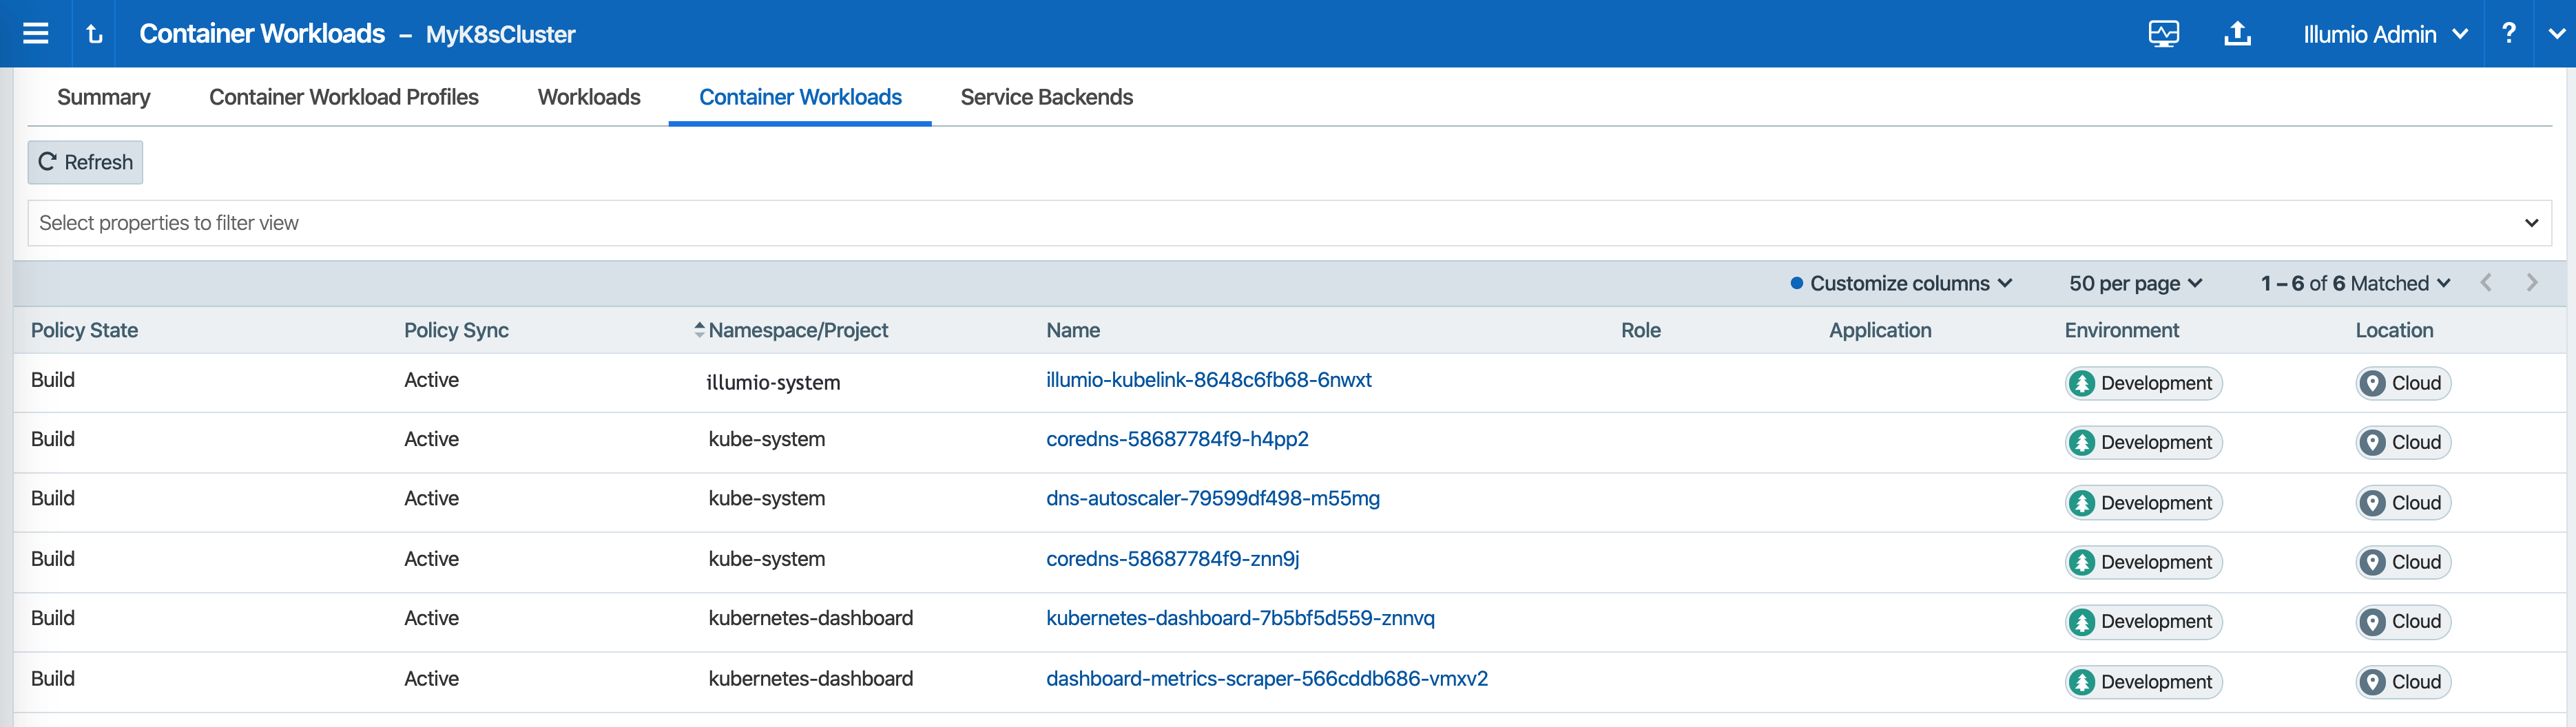Click the Development environment pine tree icon
Image resolution: width=2576 pixels, height=727 pixels.
point(2083,382)
